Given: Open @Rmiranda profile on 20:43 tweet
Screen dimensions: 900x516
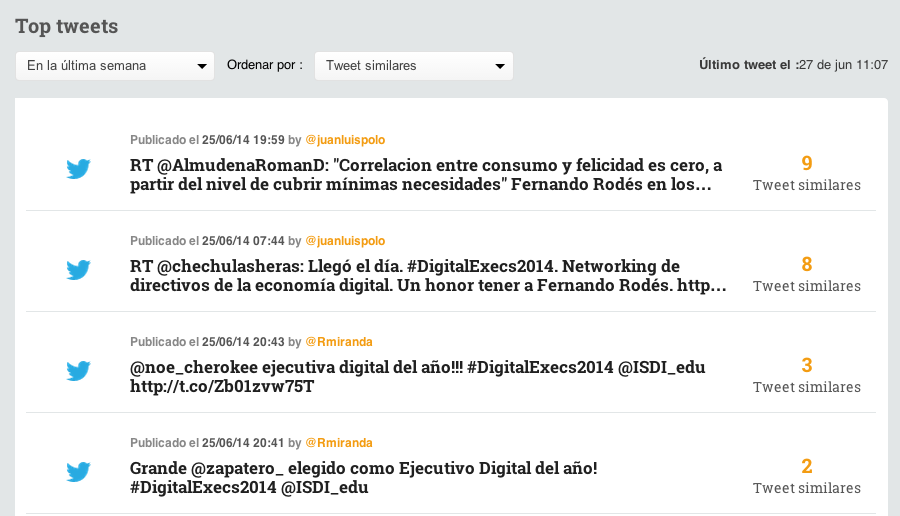Looking at the screenshot, I should tap(339, 342).
